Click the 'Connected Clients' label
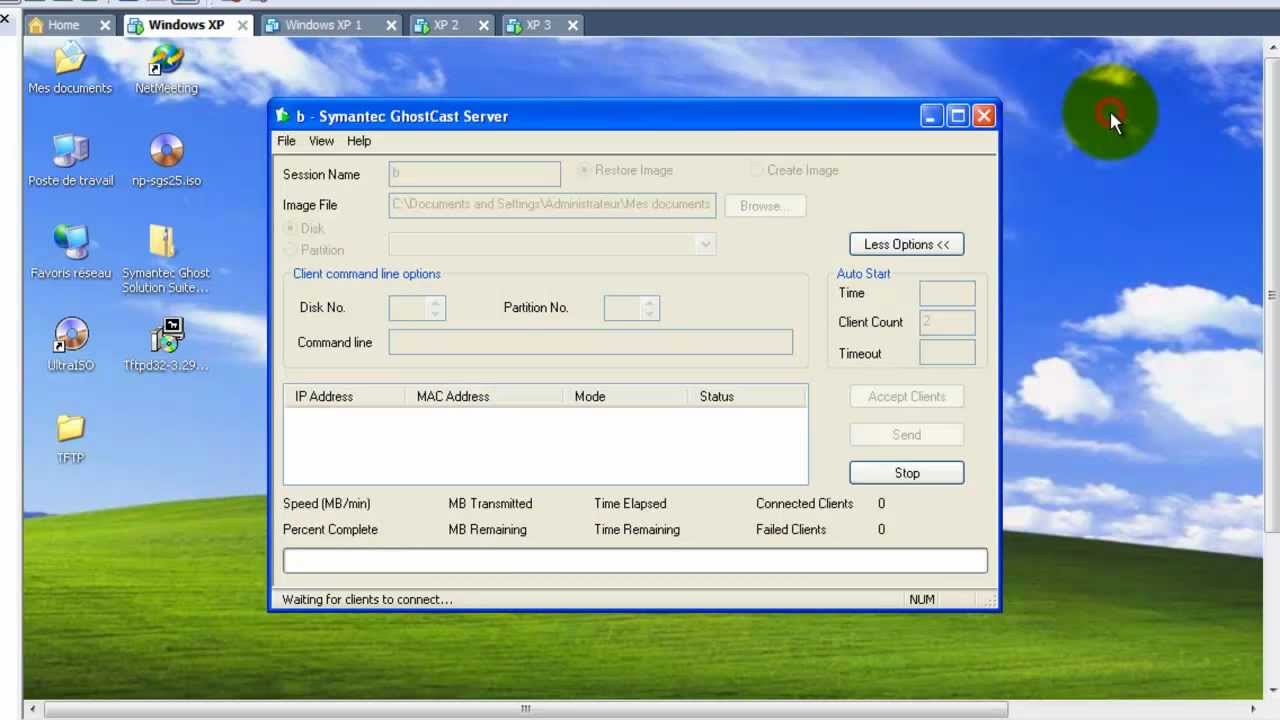This screenshot has width=1280, height=720. (x=804, y=504)
